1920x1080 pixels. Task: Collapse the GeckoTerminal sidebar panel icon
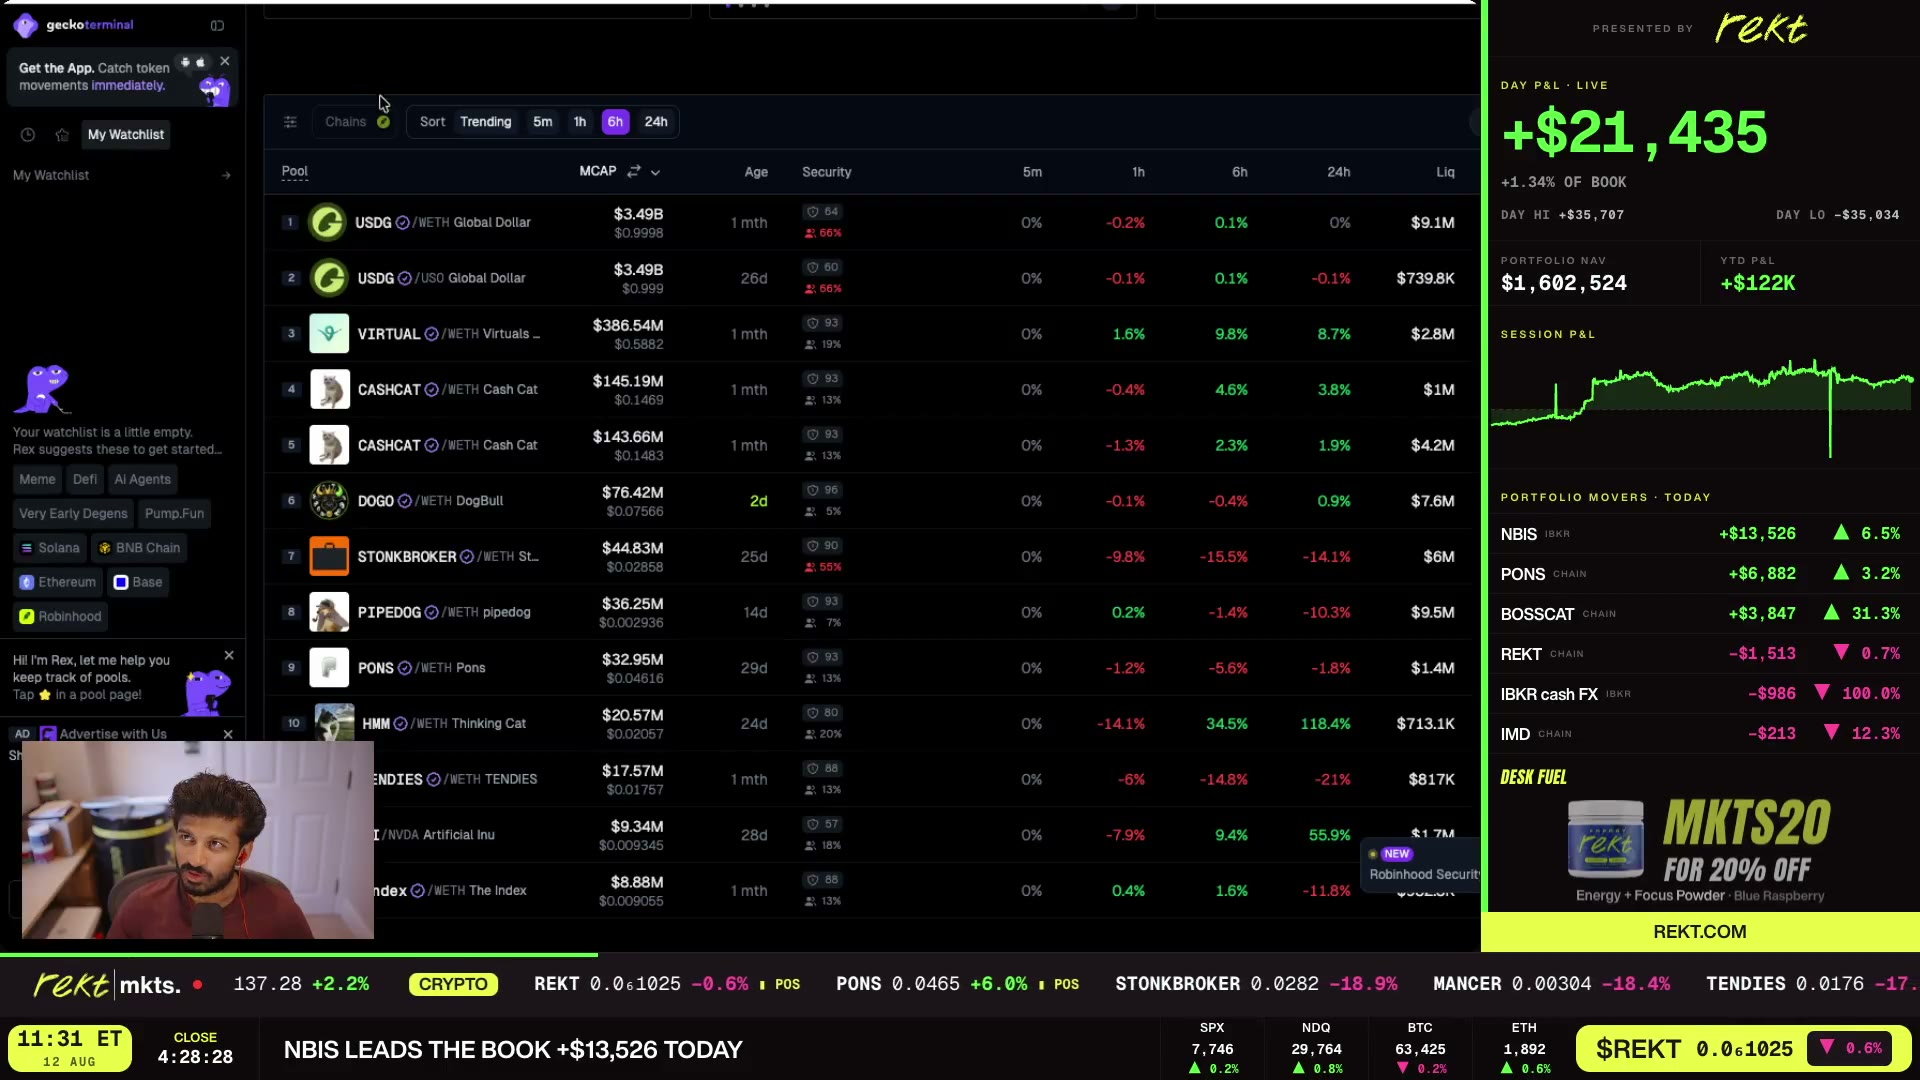(217, 26)
